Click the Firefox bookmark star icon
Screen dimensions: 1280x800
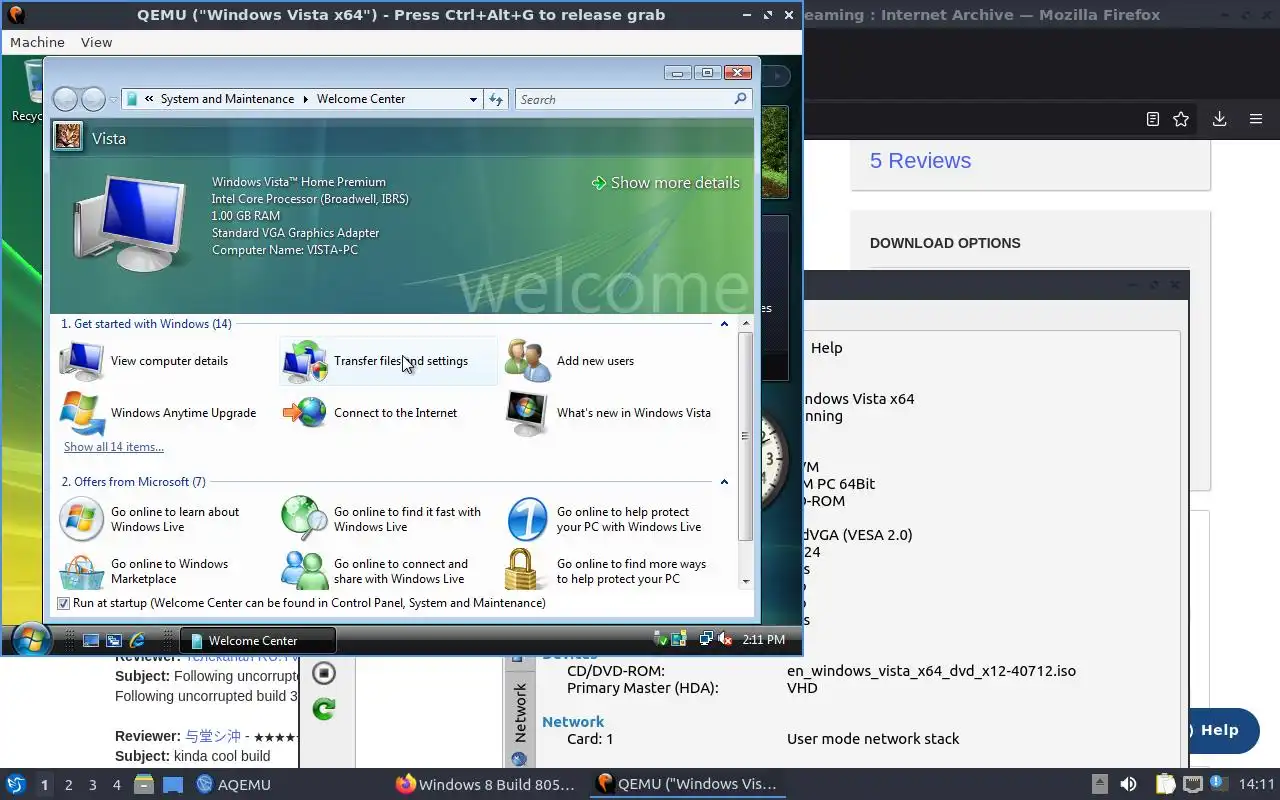(x=1181, y=119)
